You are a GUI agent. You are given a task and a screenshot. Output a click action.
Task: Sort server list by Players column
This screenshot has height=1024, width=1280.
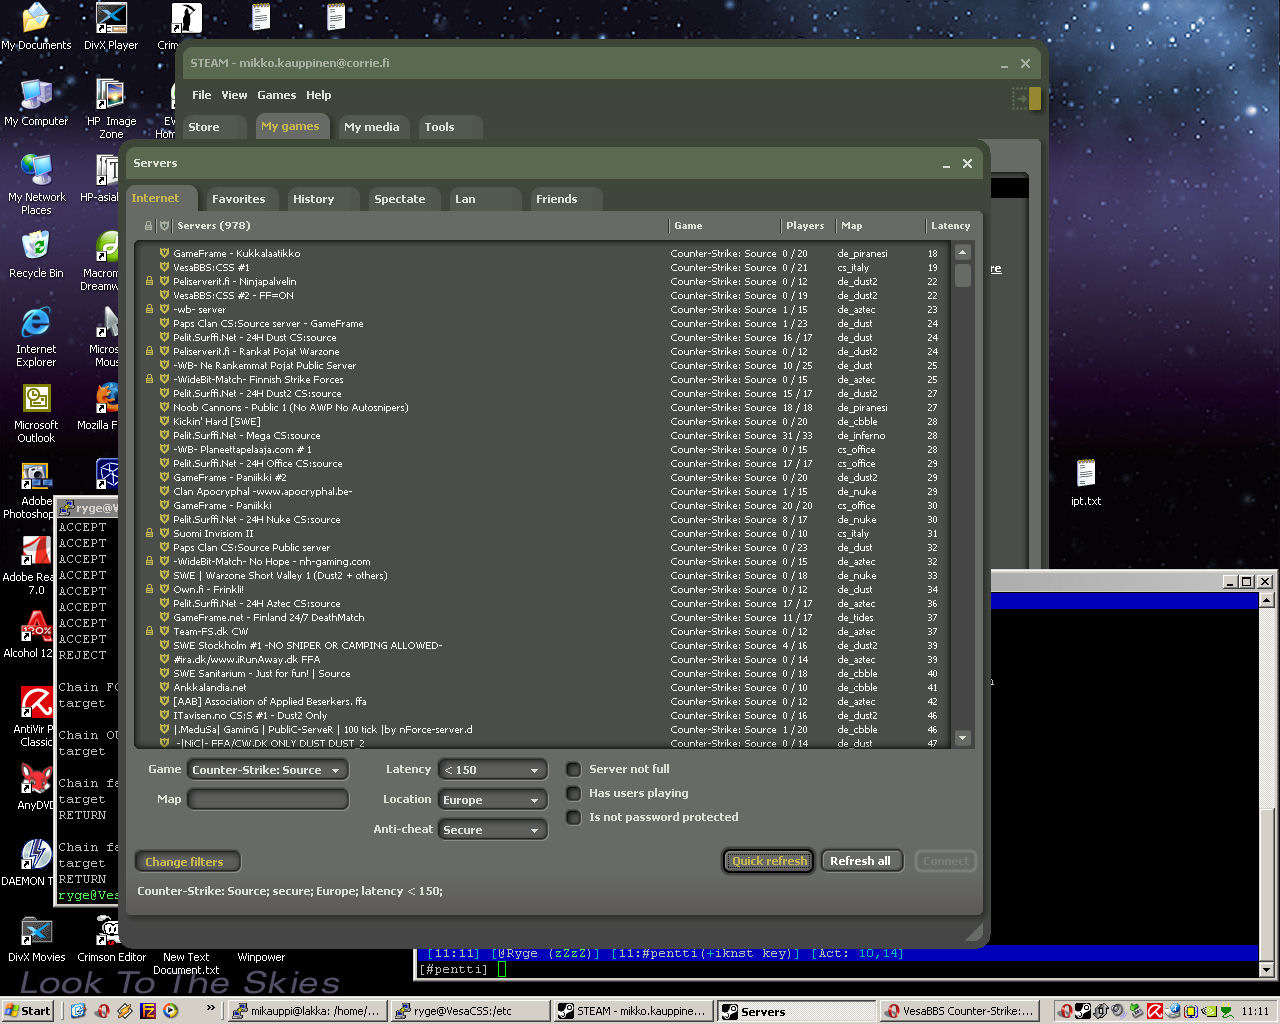point(805,226)
